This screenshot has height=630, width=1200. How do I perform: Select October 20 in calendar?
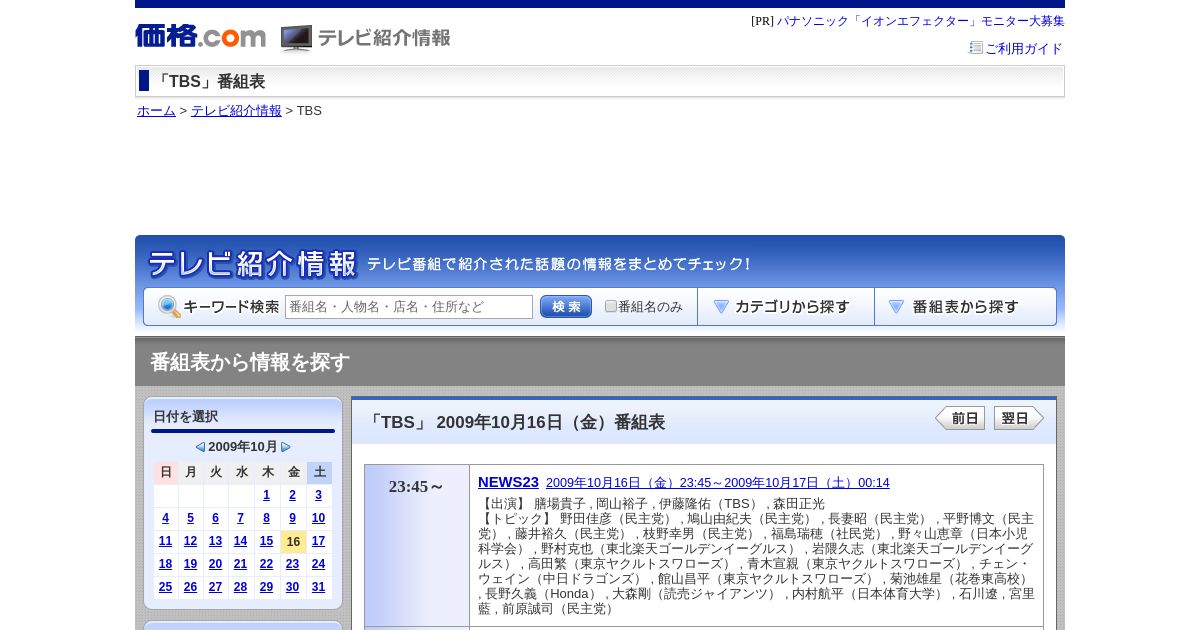coord(216,564)
